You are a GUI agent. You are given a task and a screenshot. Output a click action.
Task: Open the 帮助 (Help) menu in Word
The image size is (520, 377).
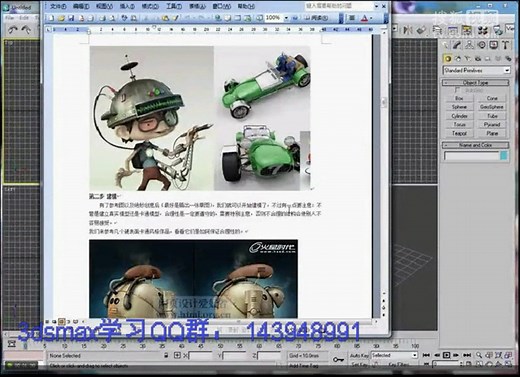pyautogui.click(x=246, y=6)
